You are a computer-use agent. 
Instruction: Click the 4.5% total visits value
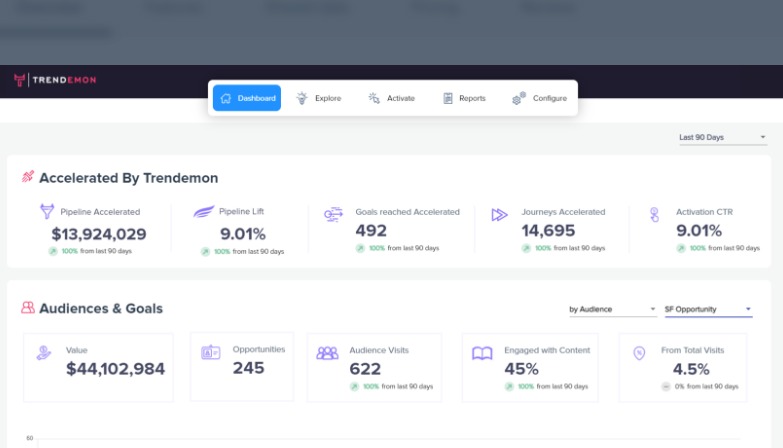point(691,369)
